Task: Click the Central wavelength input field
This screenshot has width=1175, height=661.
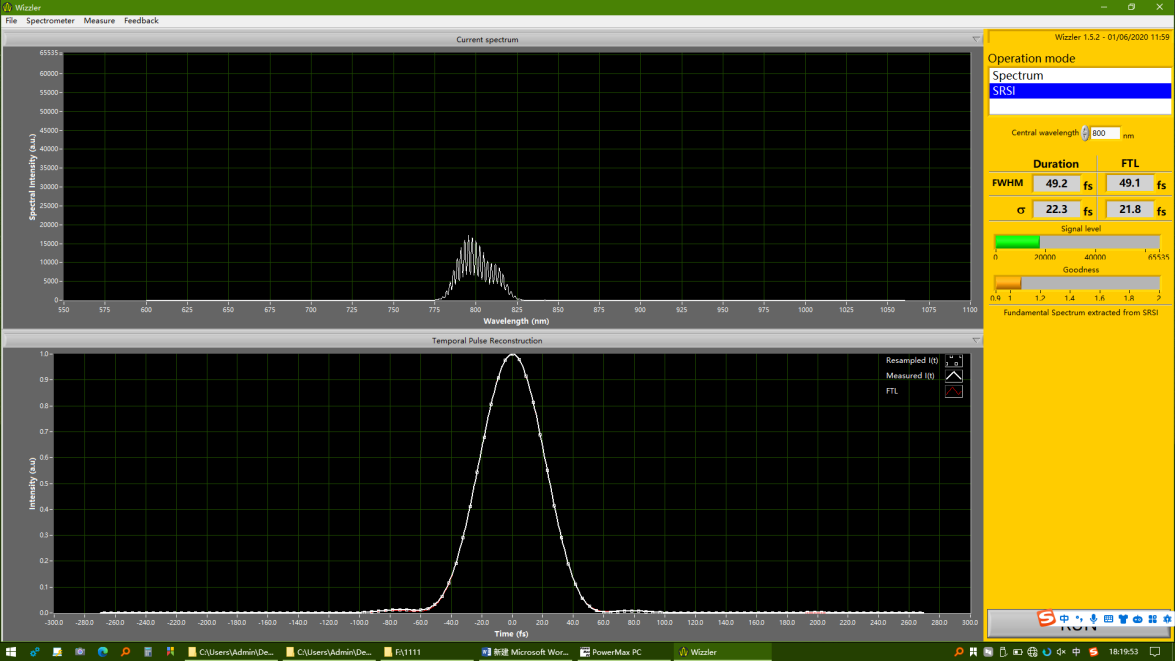Action: point(1104,133)
